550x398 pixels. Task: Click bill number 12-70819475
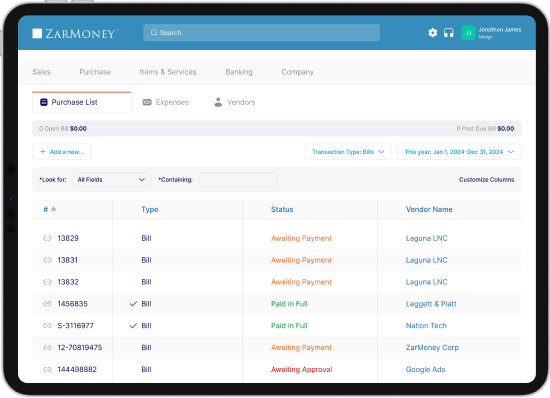(x=80, y=348)
